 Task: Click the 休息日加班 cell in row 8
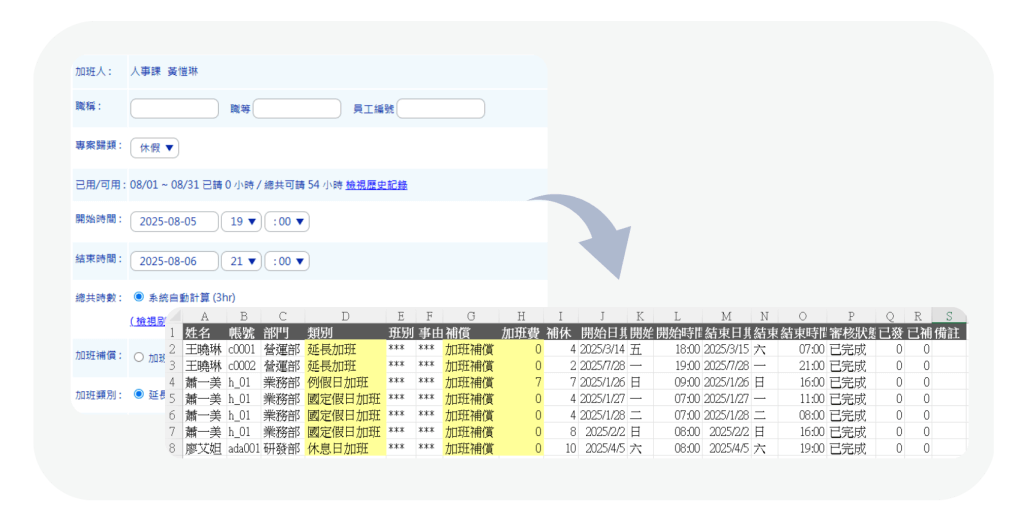pos(344,449)
